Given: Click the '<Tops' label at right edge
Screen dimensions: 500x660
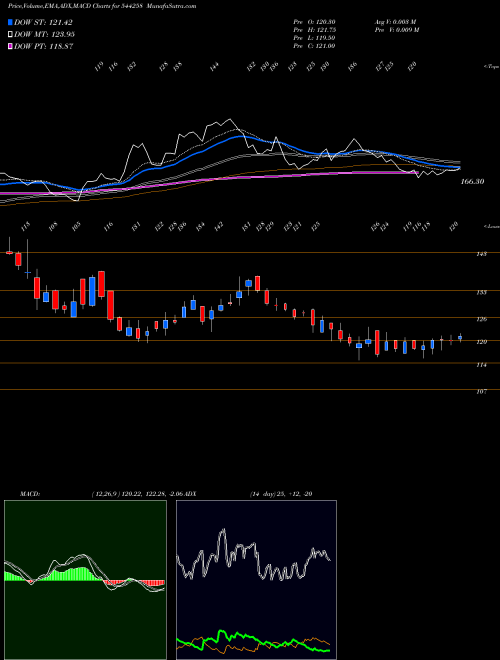Looking at the screenshot, I should (x=491, y=67).
